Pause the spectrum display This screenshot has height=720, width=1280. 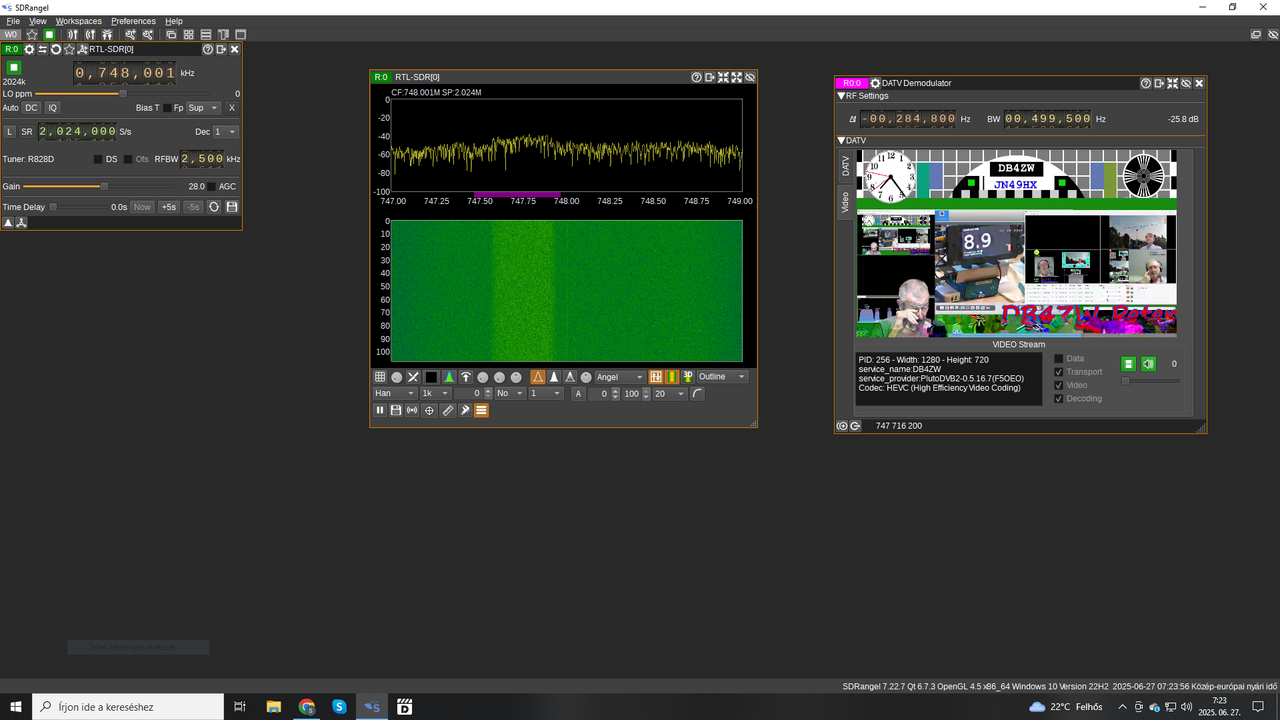click(380, 410)
